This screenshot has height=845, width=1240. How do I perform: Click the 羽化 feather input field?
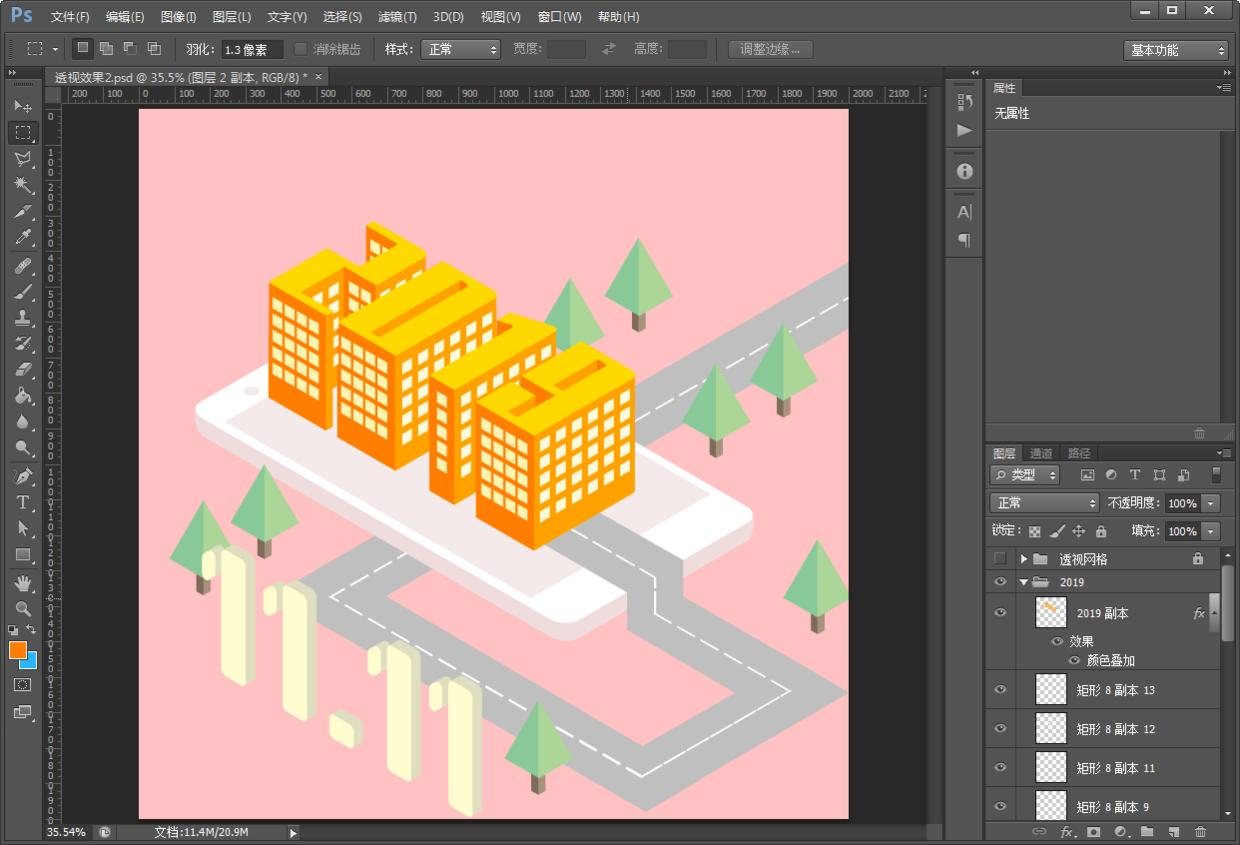point(252,49)
